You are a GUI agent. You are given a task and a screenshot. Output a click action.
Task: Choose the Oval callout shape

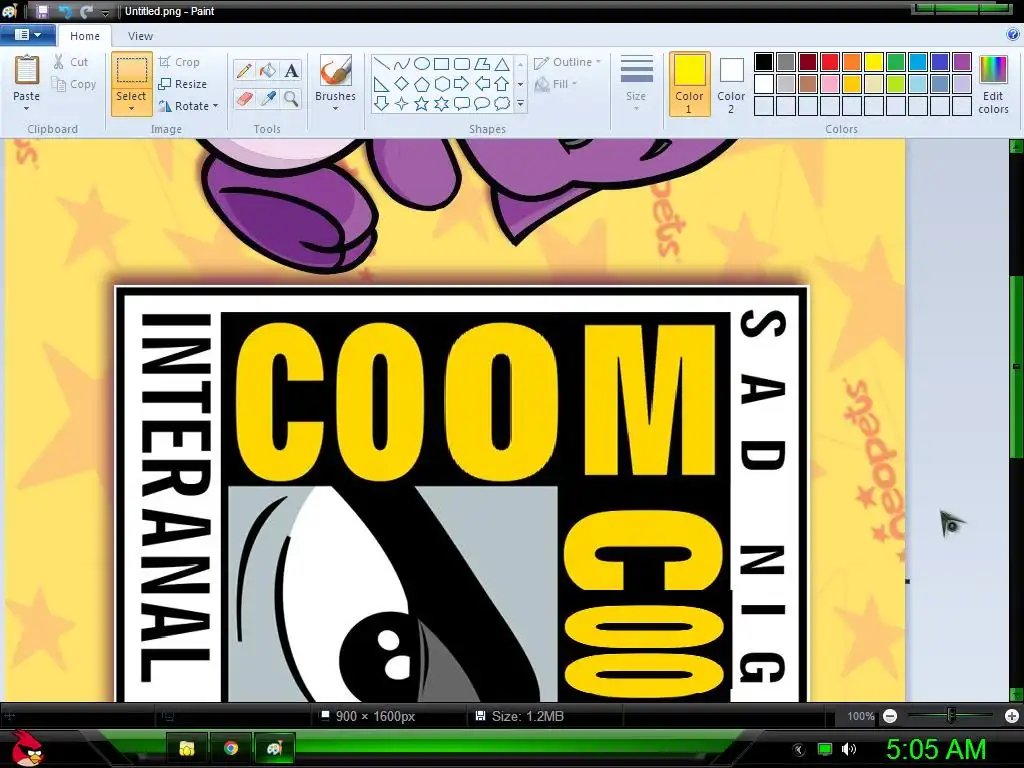[482, 103]
